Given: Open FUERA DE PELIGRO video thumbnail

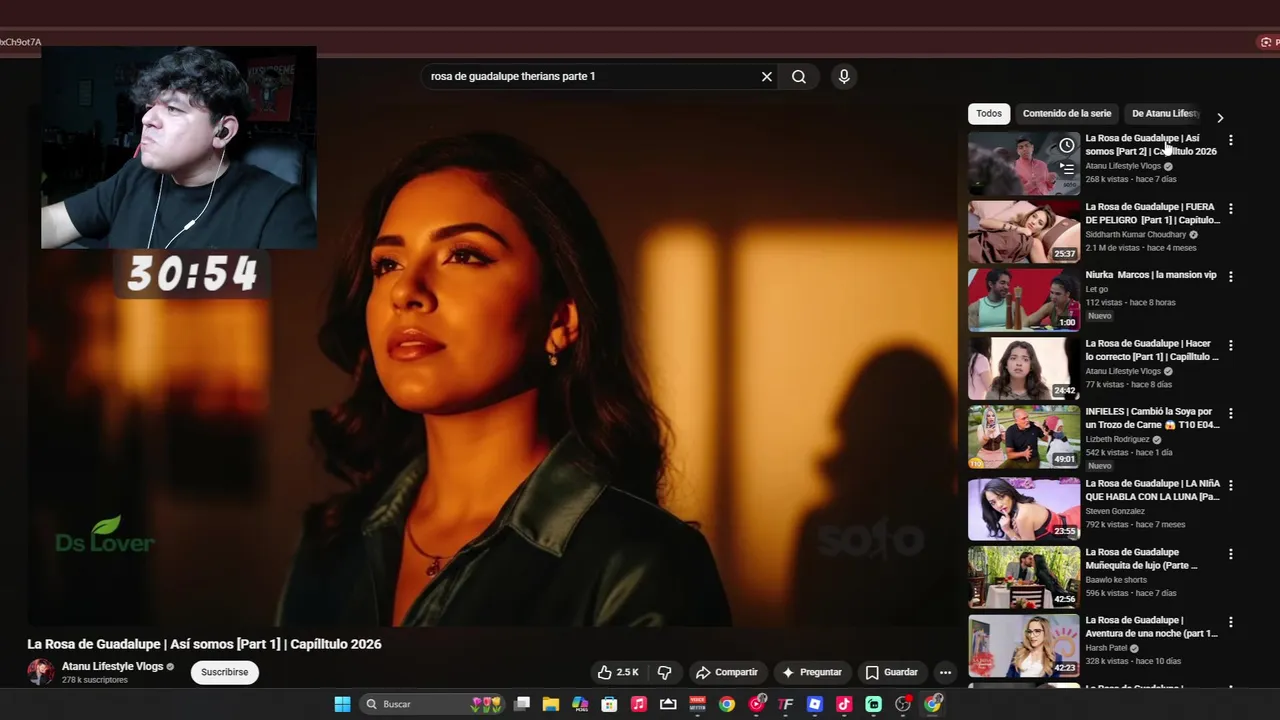Looking at the screenshot, I should click(1024, 231).
